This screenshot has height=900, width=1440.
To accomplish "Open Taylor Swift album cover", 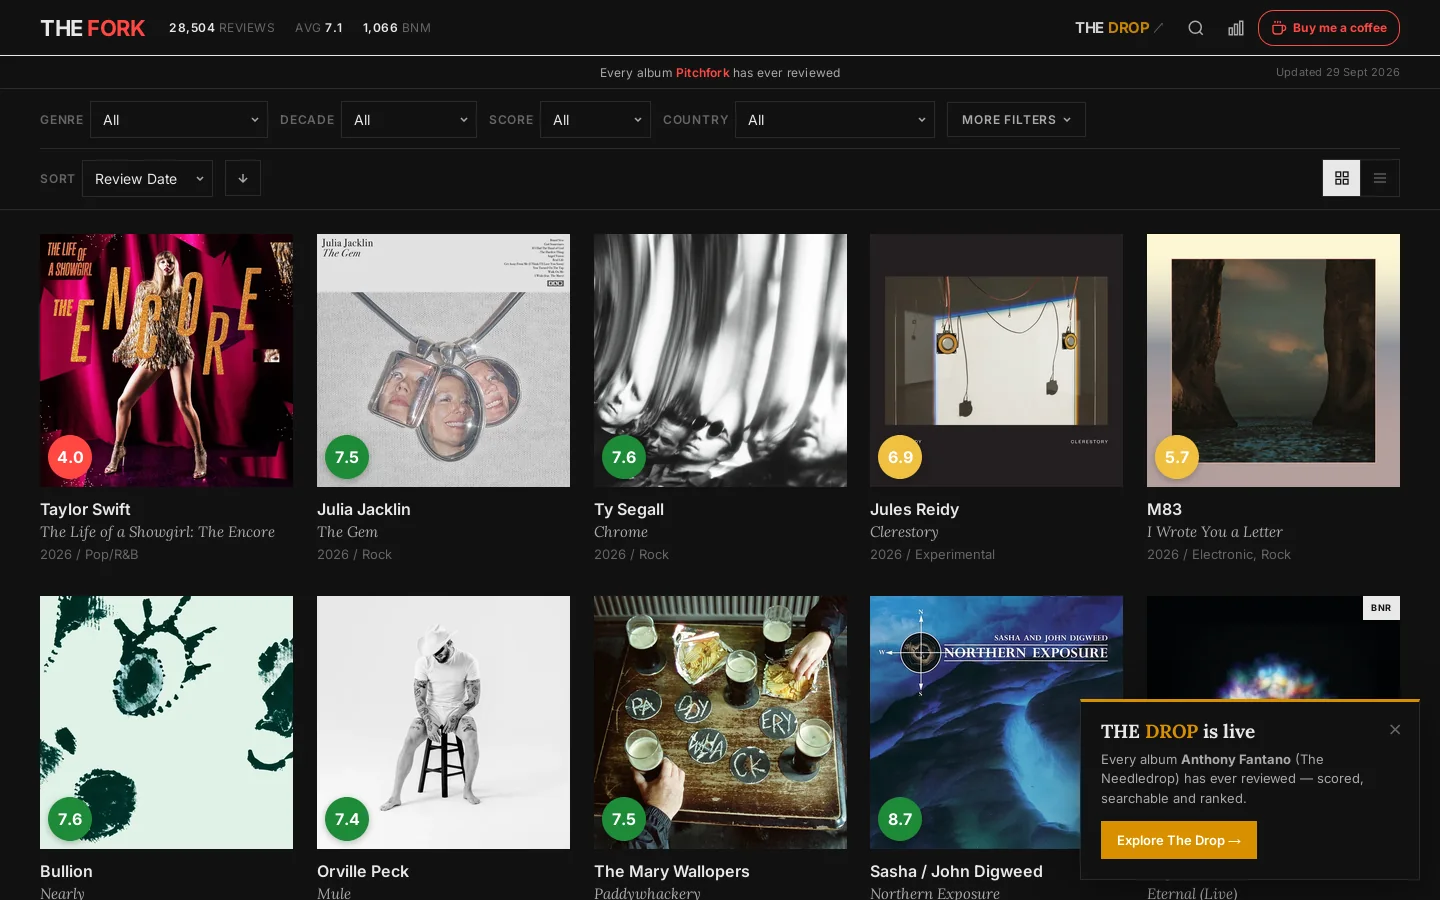I will point(167,361).
